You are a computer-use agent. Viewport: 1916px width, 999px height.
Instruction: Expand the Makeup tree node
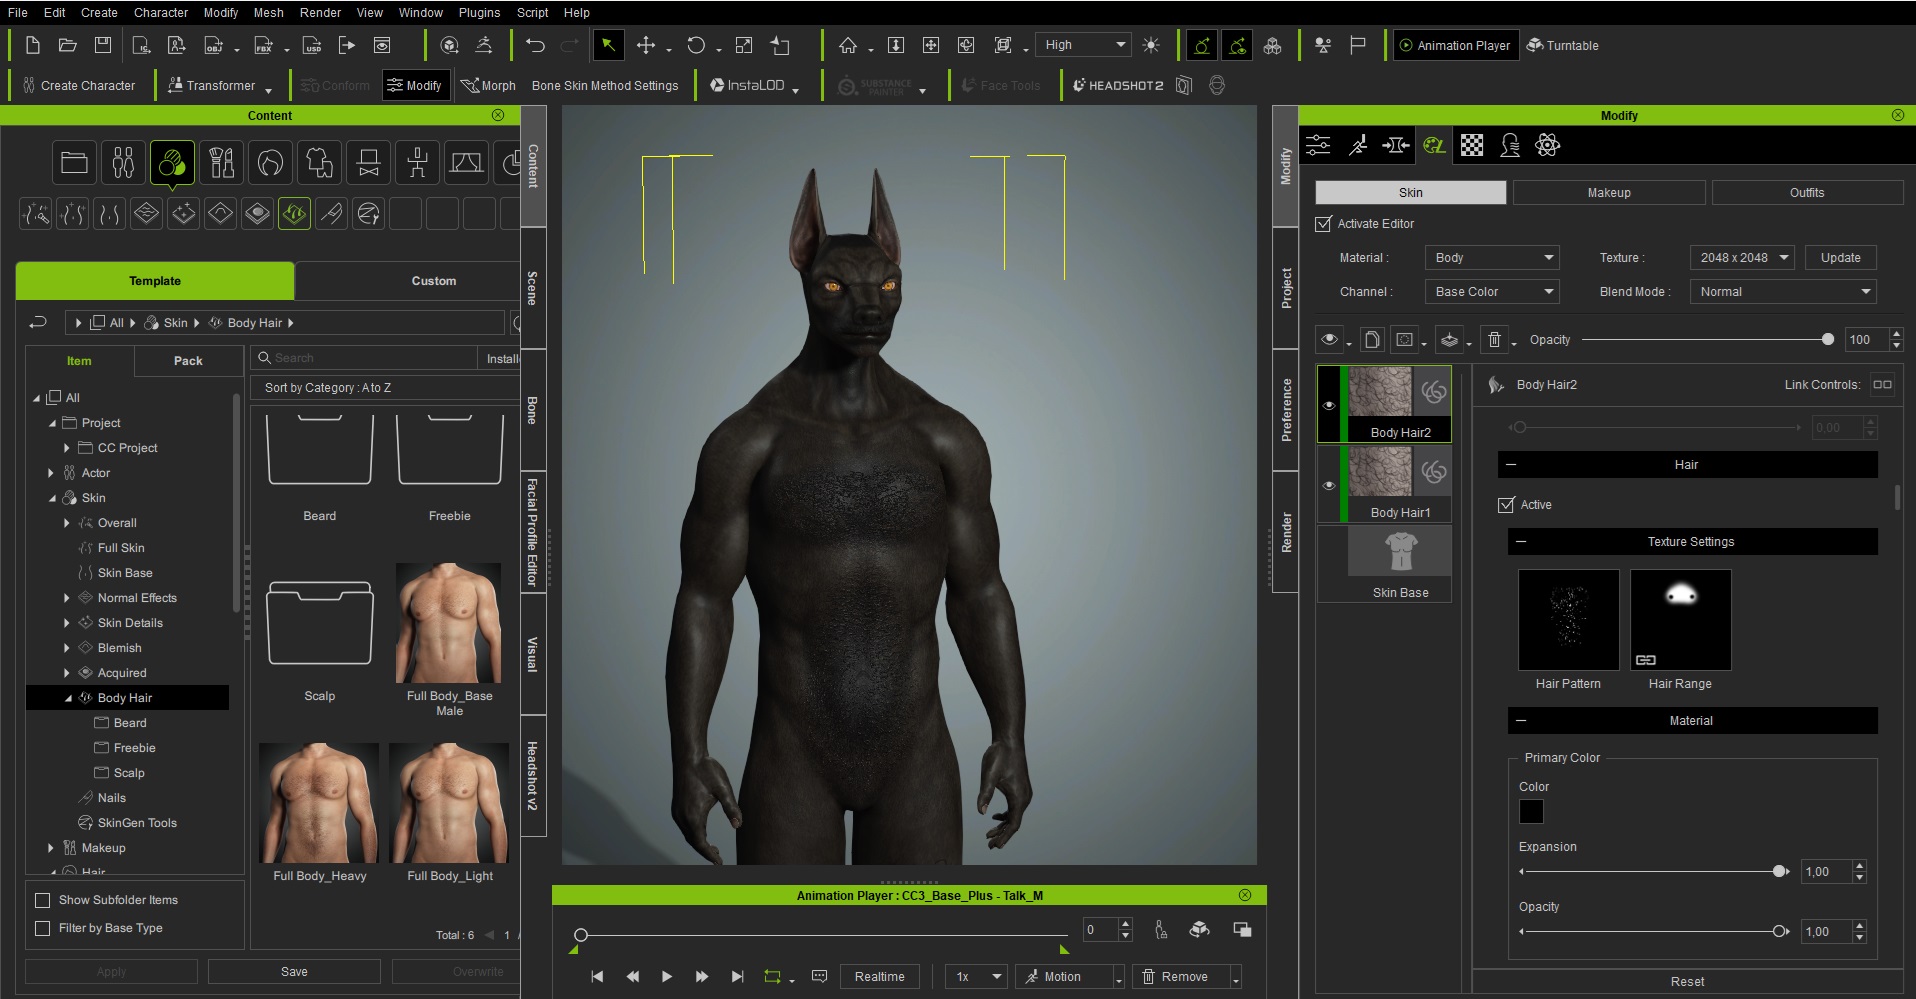(51, 848)
